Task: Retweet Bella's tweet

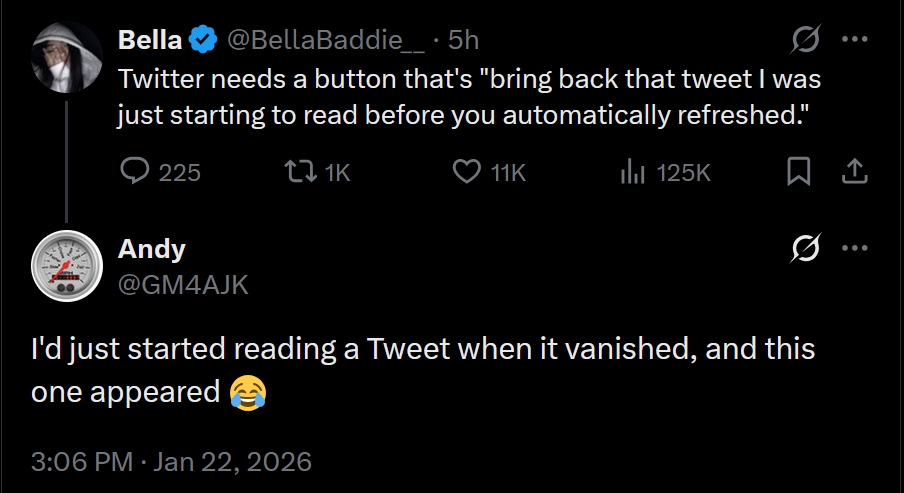Action: (x=297, y=173)
